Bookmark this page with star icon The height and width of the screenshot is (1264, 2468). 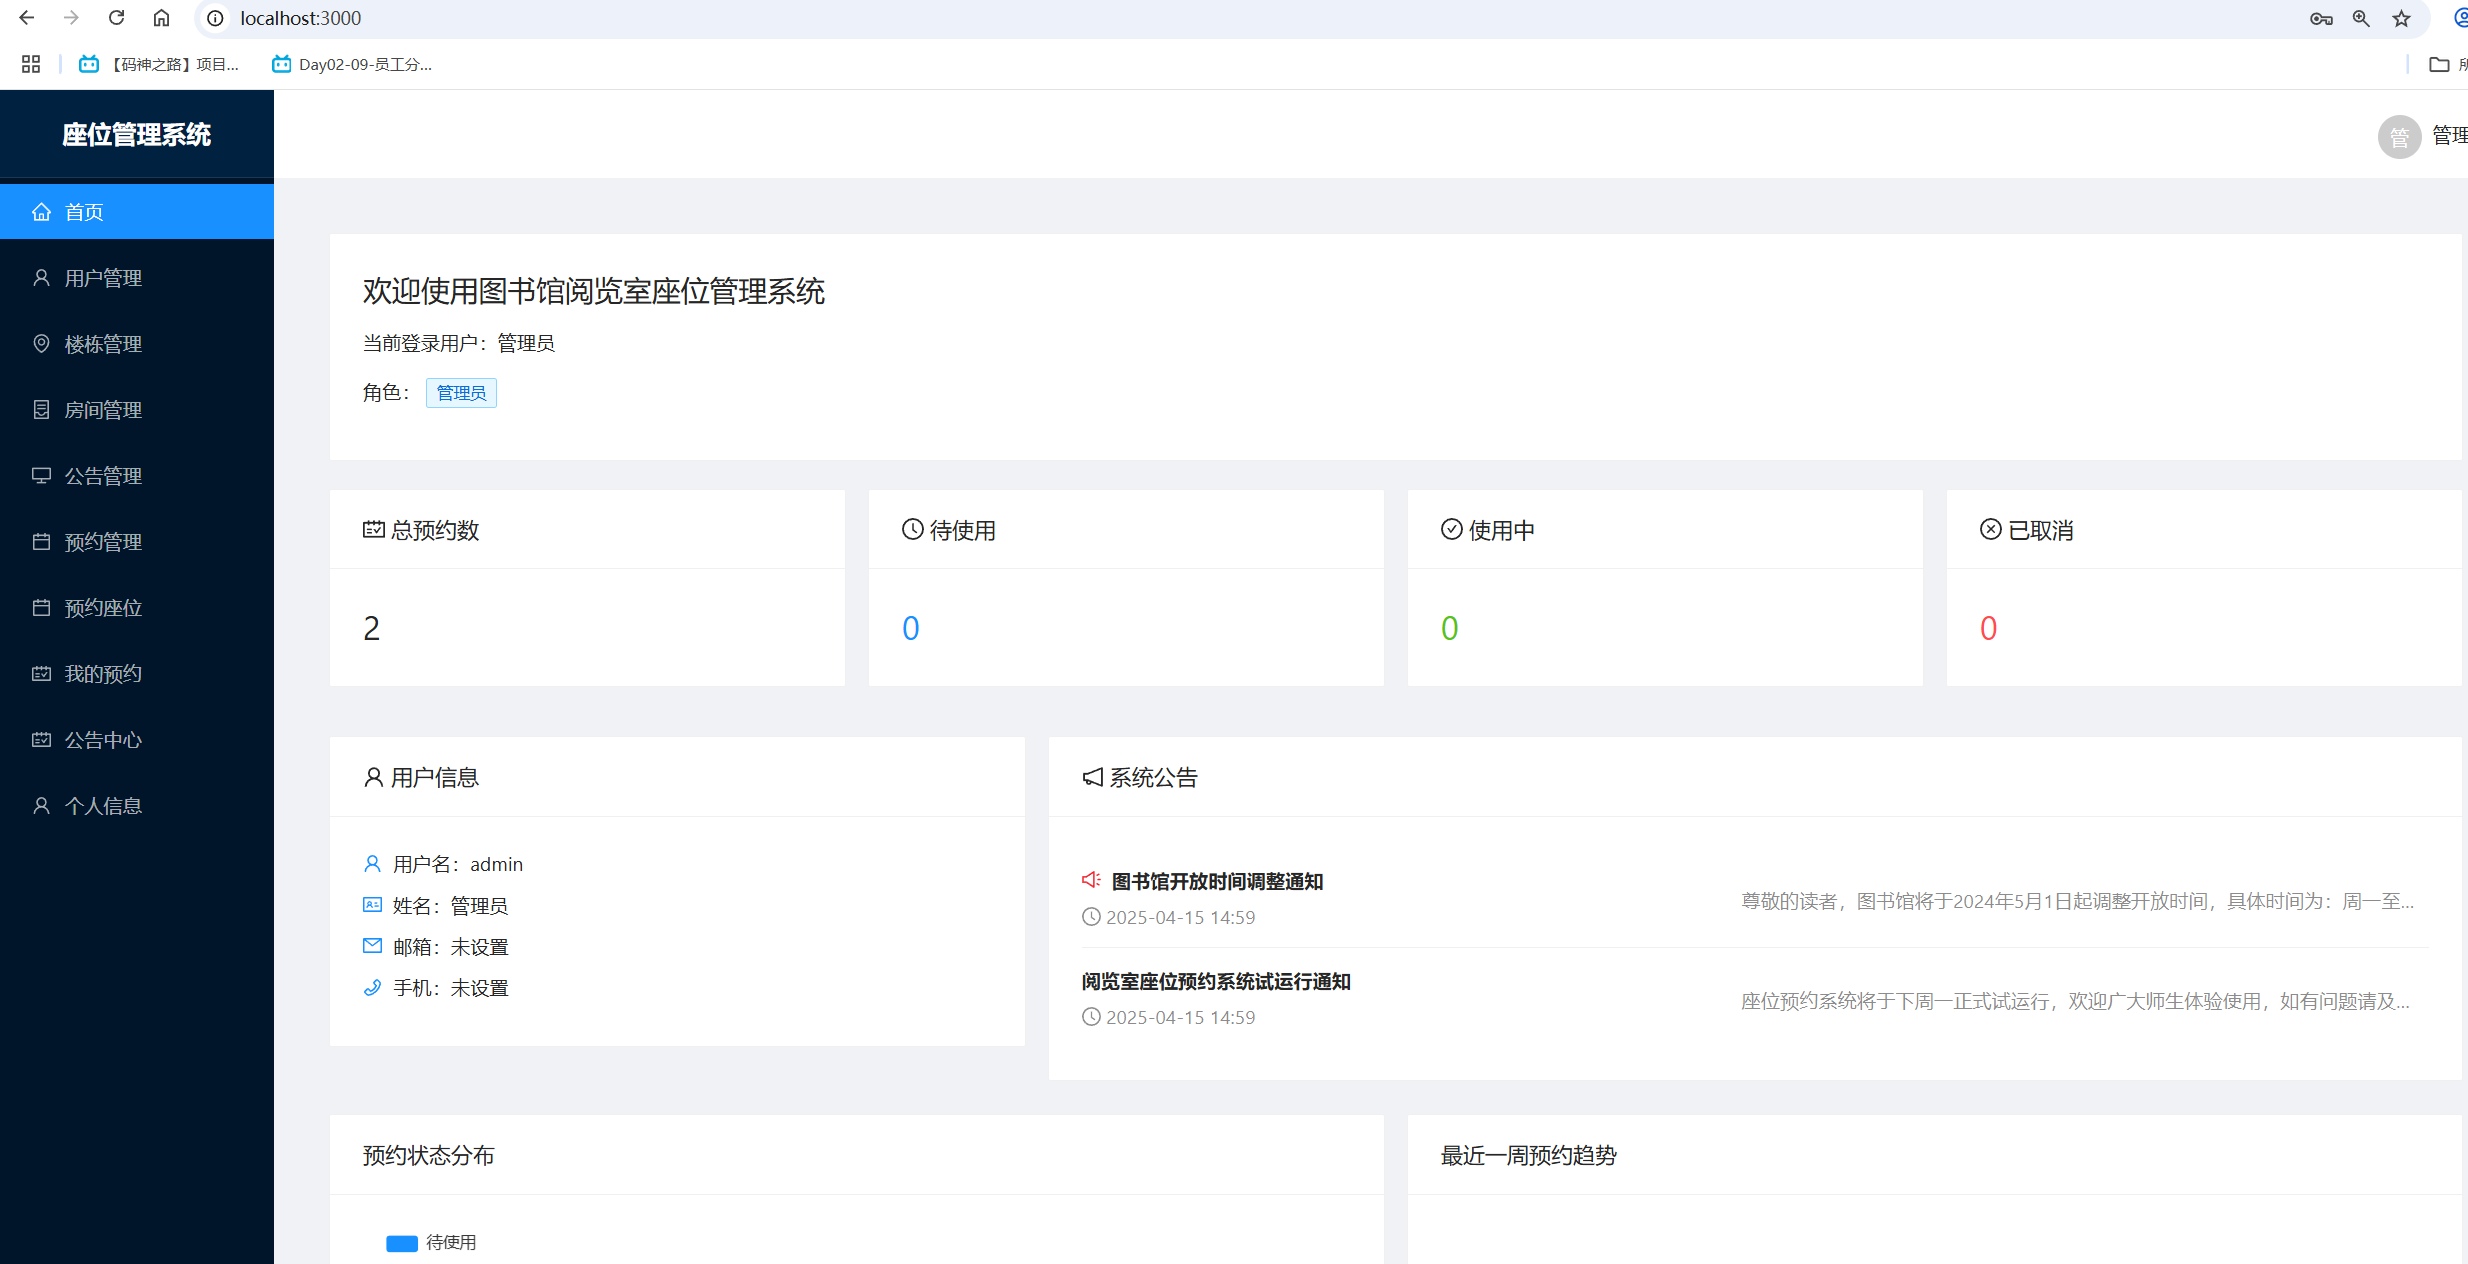coord(2401,18)
